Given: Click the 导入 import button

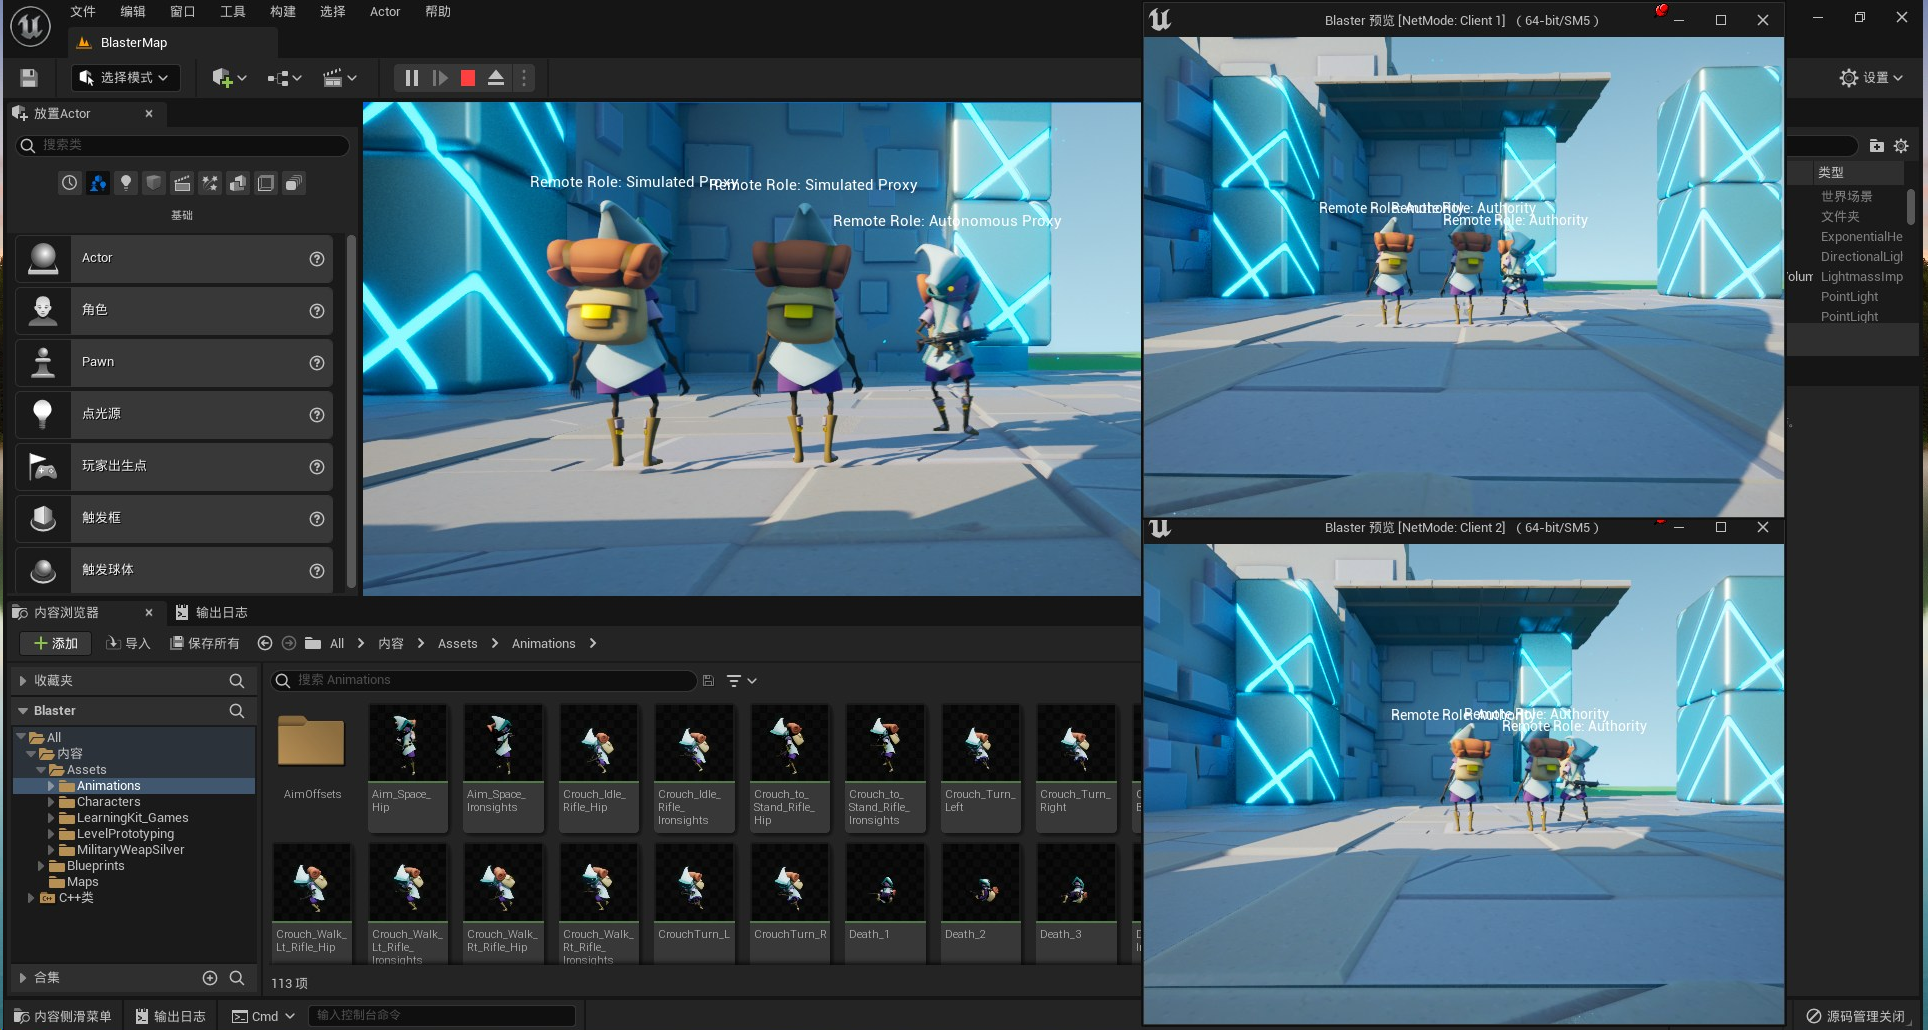Looking at the screenshot, I should (x=128, y=643).
